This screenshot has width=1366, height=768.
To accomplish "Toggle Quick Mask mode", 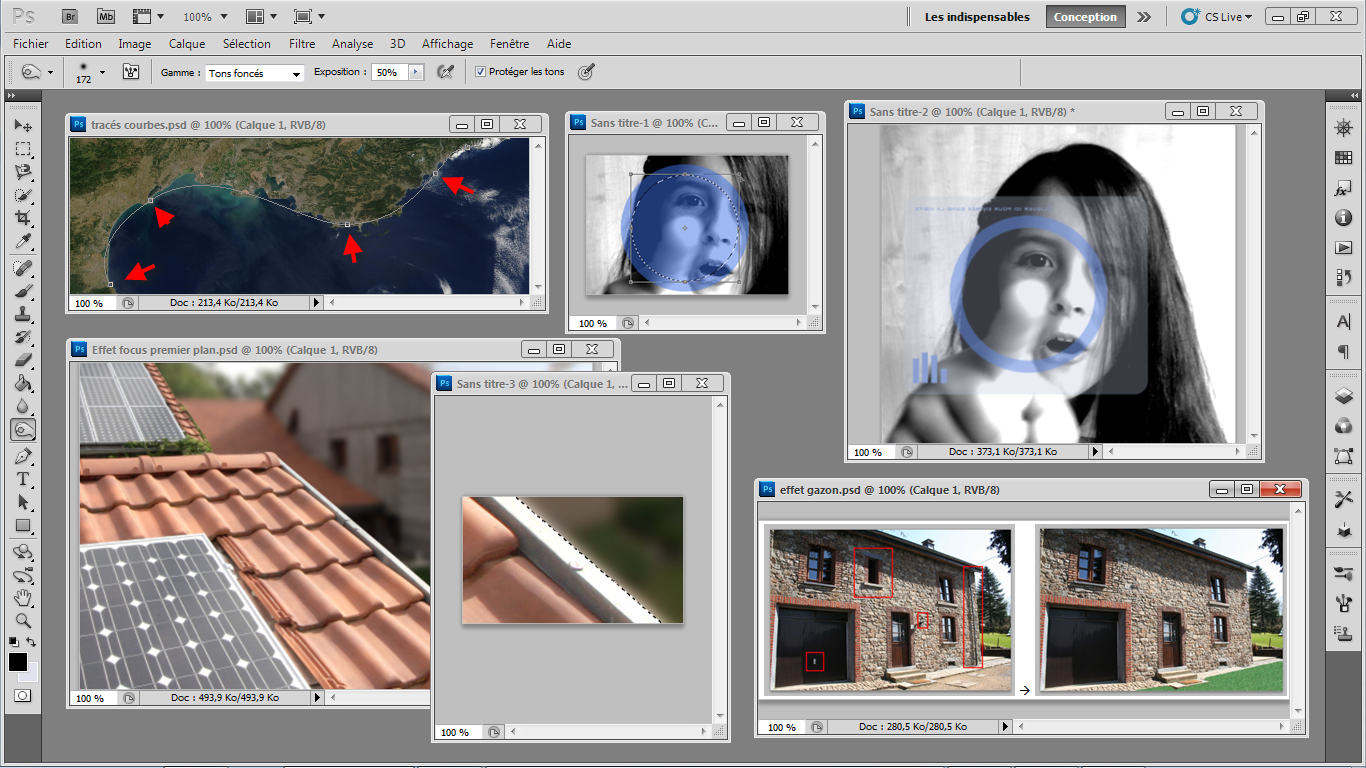I will click(x=23, y=695).
